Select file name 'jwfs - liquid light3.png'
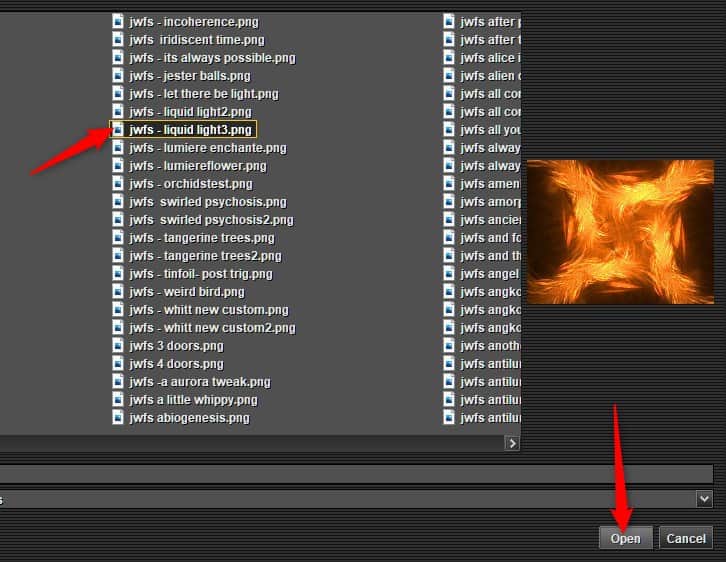This screenshot has width=726, height=562. point(190,130)
